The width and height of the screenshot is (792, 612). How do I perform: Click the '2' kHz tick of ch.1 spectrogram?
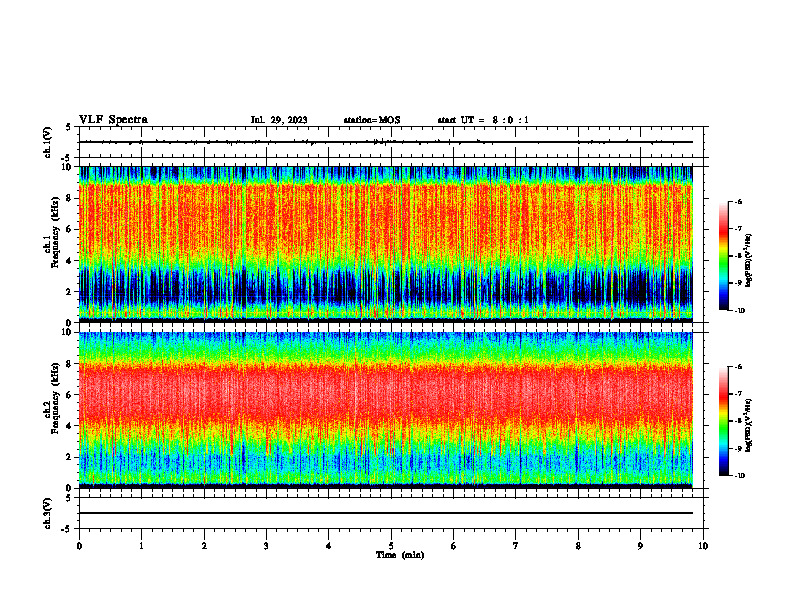[x=69, y=292]
